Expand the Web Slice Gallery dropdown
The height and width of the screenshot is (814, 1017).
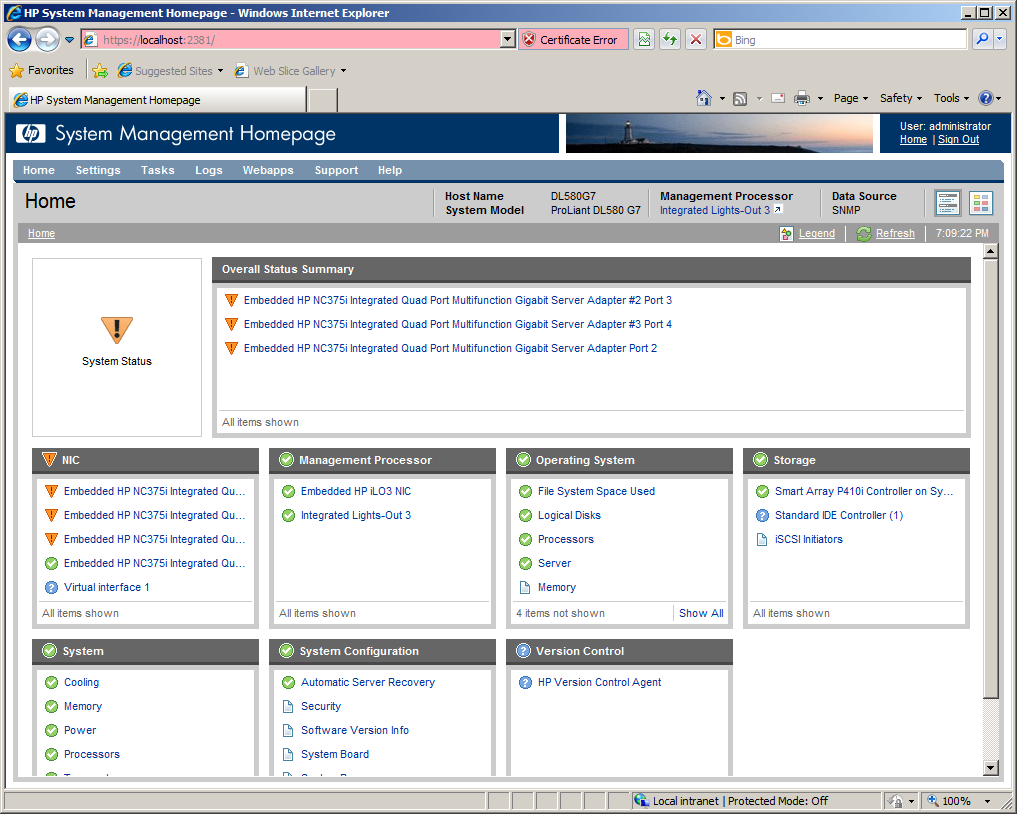click(x=343, y=71)
